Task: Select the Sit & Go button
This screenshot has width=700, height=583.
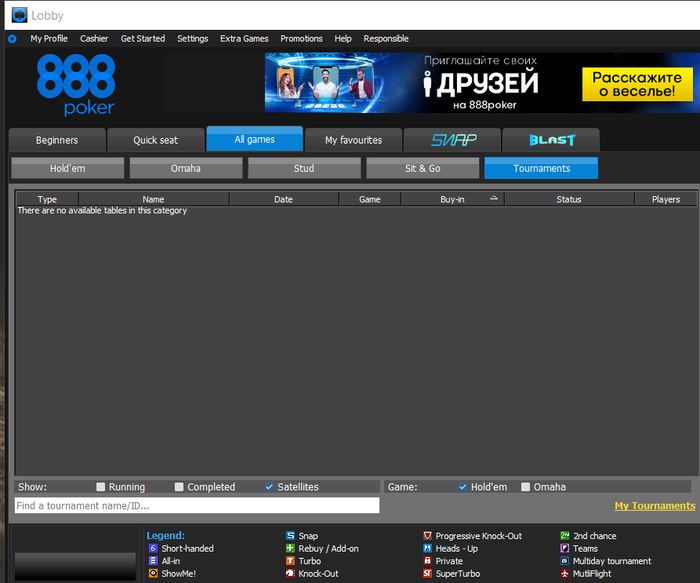Action: 422,168
